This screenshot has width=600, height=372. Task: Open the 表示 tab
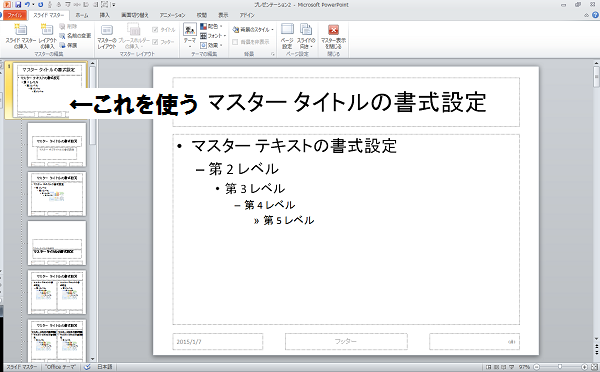click(x=223, y=15)
